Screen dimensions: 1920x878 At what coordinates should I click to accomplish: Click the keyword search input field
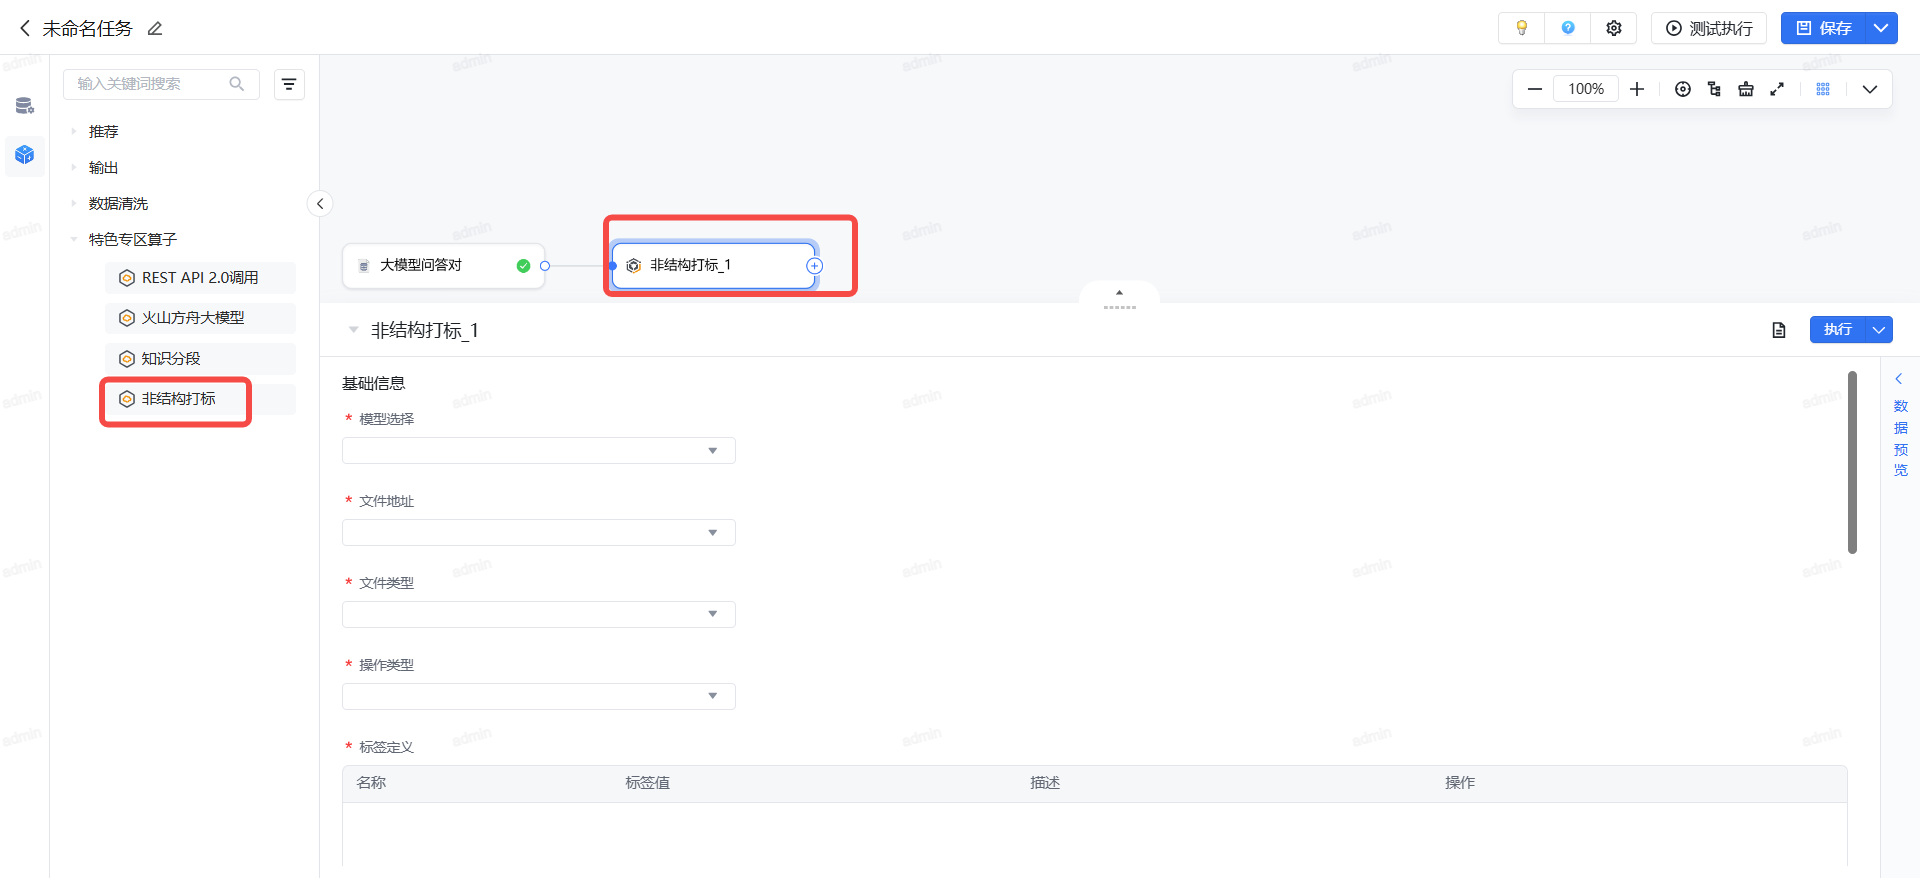150,84
